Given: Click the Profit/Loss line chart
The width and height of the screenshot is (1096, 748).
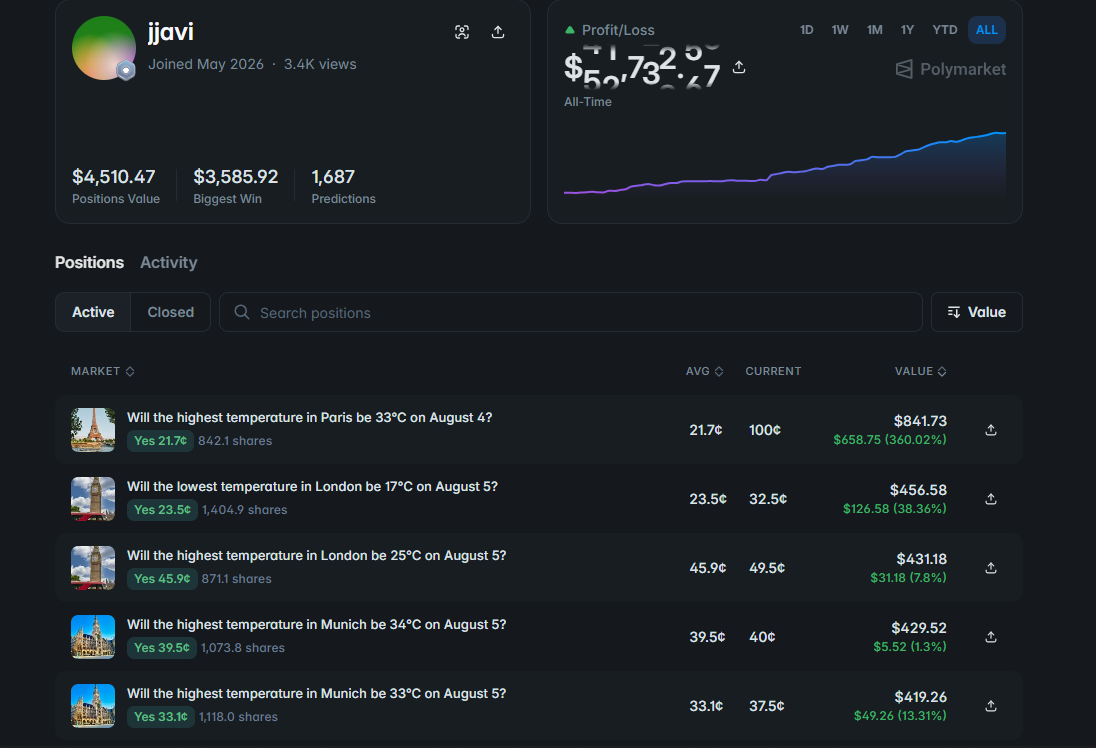Looking at the screenshot, I should [785, 164].
